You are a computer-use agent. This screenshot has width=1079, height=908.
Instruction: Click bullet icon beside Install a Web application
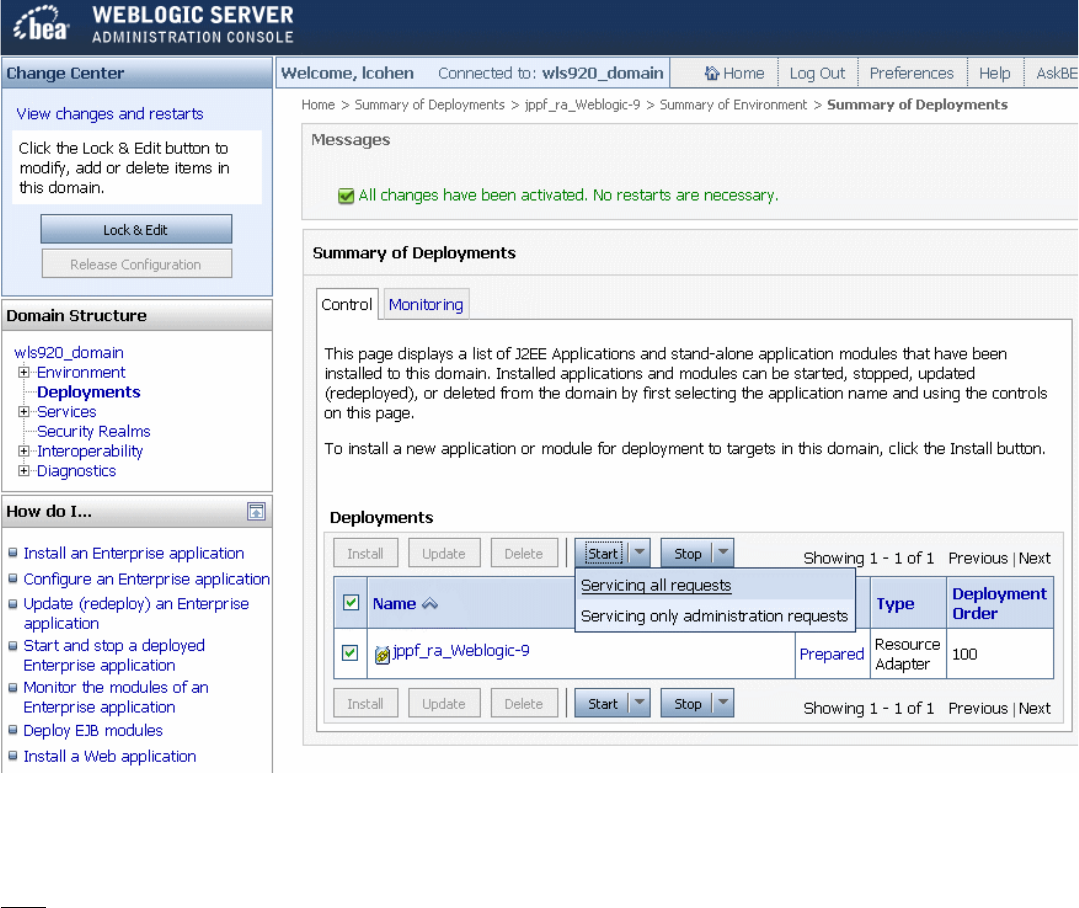pos(12,755)
